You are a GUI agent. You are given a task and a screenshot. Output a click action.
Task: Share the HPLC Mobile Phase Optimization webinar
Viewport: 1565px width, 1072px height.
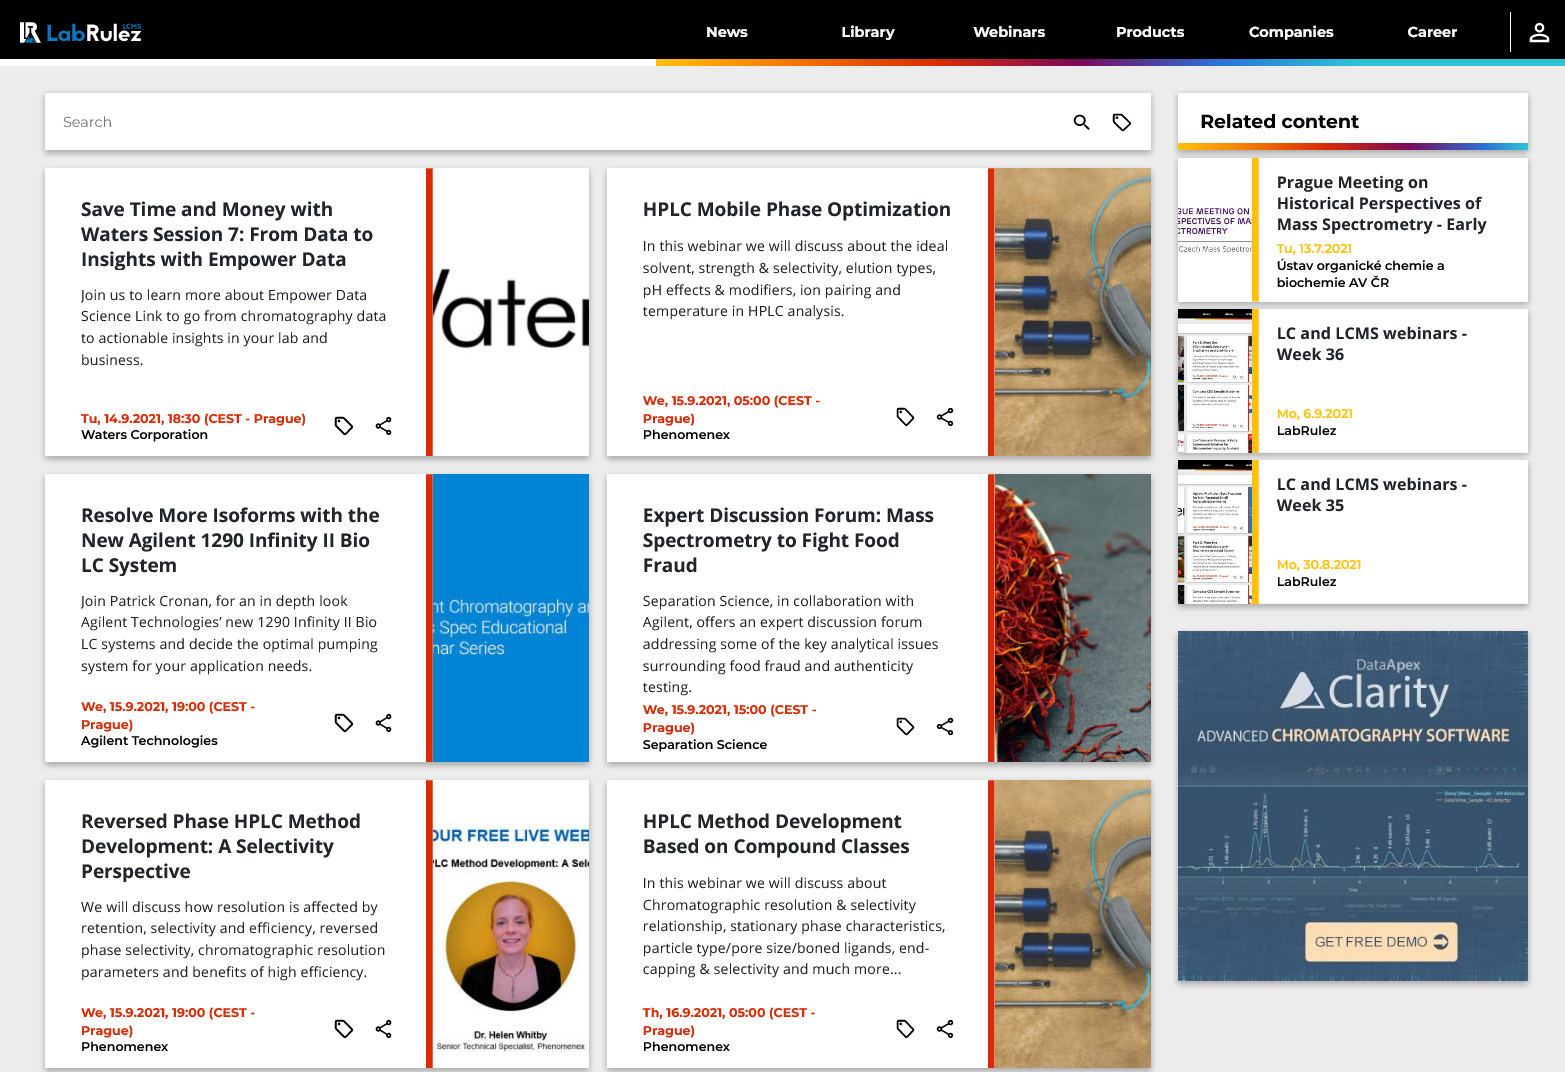pyautogui.click(x=945, y=417)
